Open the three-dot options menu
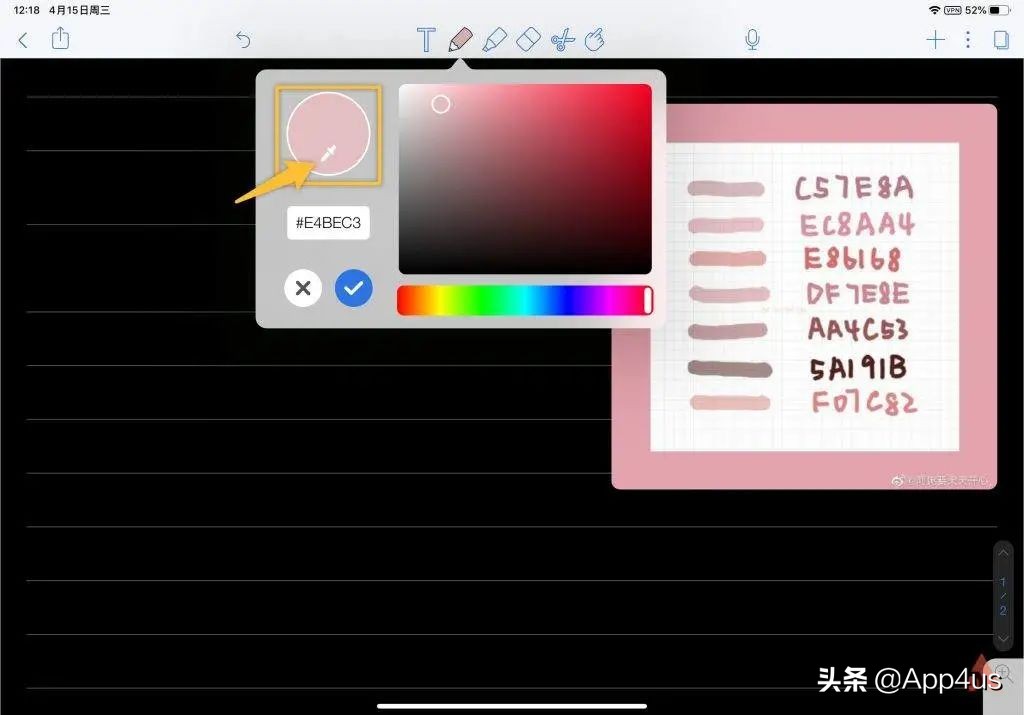Image resolution: width=1024 pixels, height=715 pixels. [x=967, y=39]
